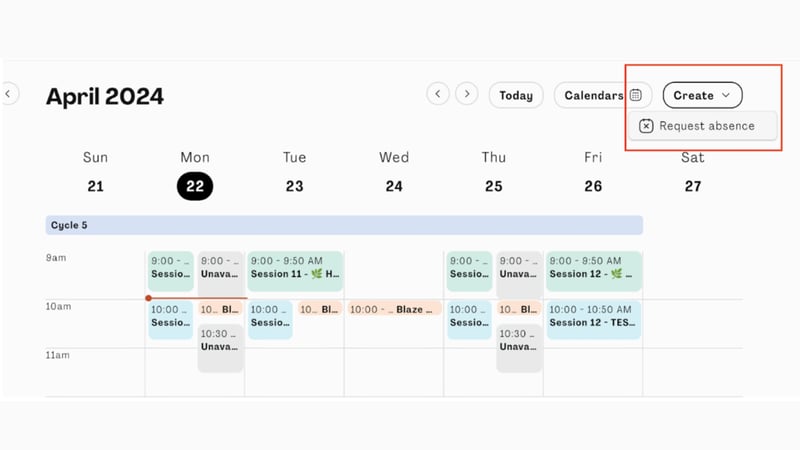Select Request absence from the menu
The width and height of the screenshot is (800, 450).
coord(706,126)
